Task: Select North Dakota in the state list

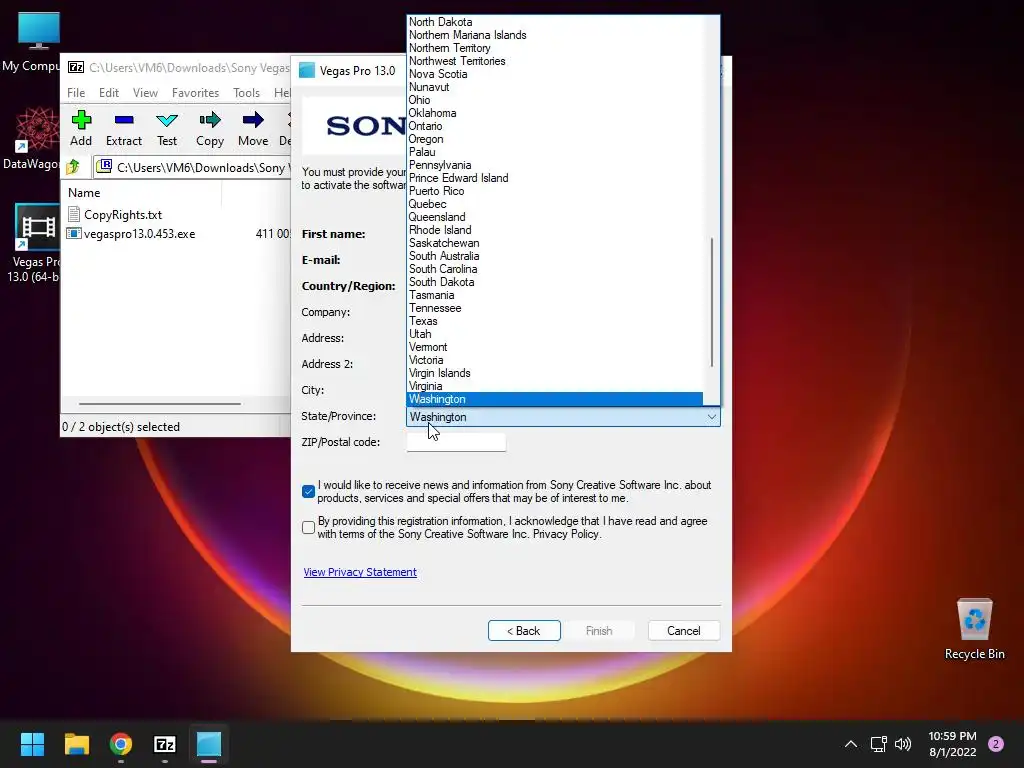Action: click(x=555, y=22)
